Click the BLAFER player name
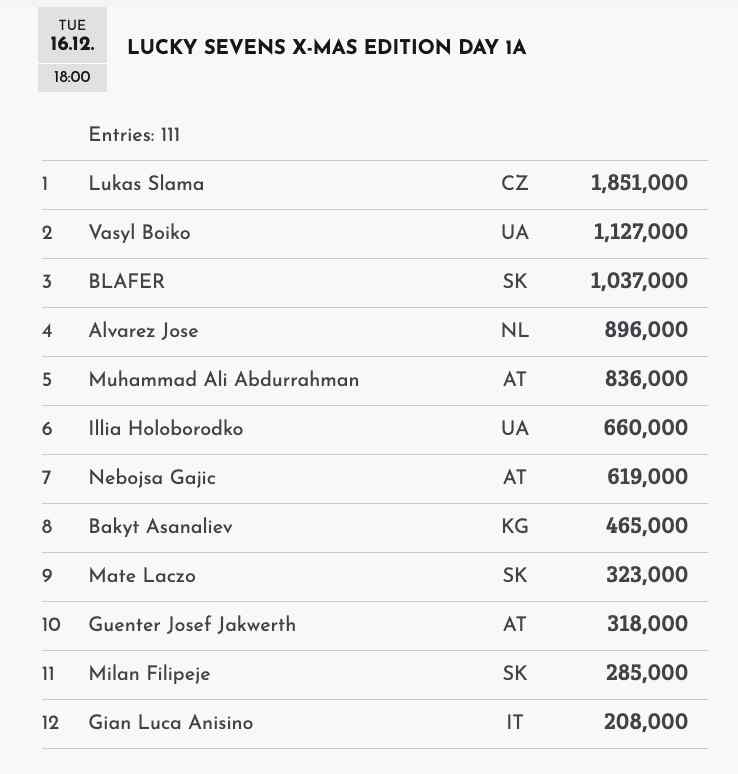Screen dimensions: 738x774 (x=127, y=282)
